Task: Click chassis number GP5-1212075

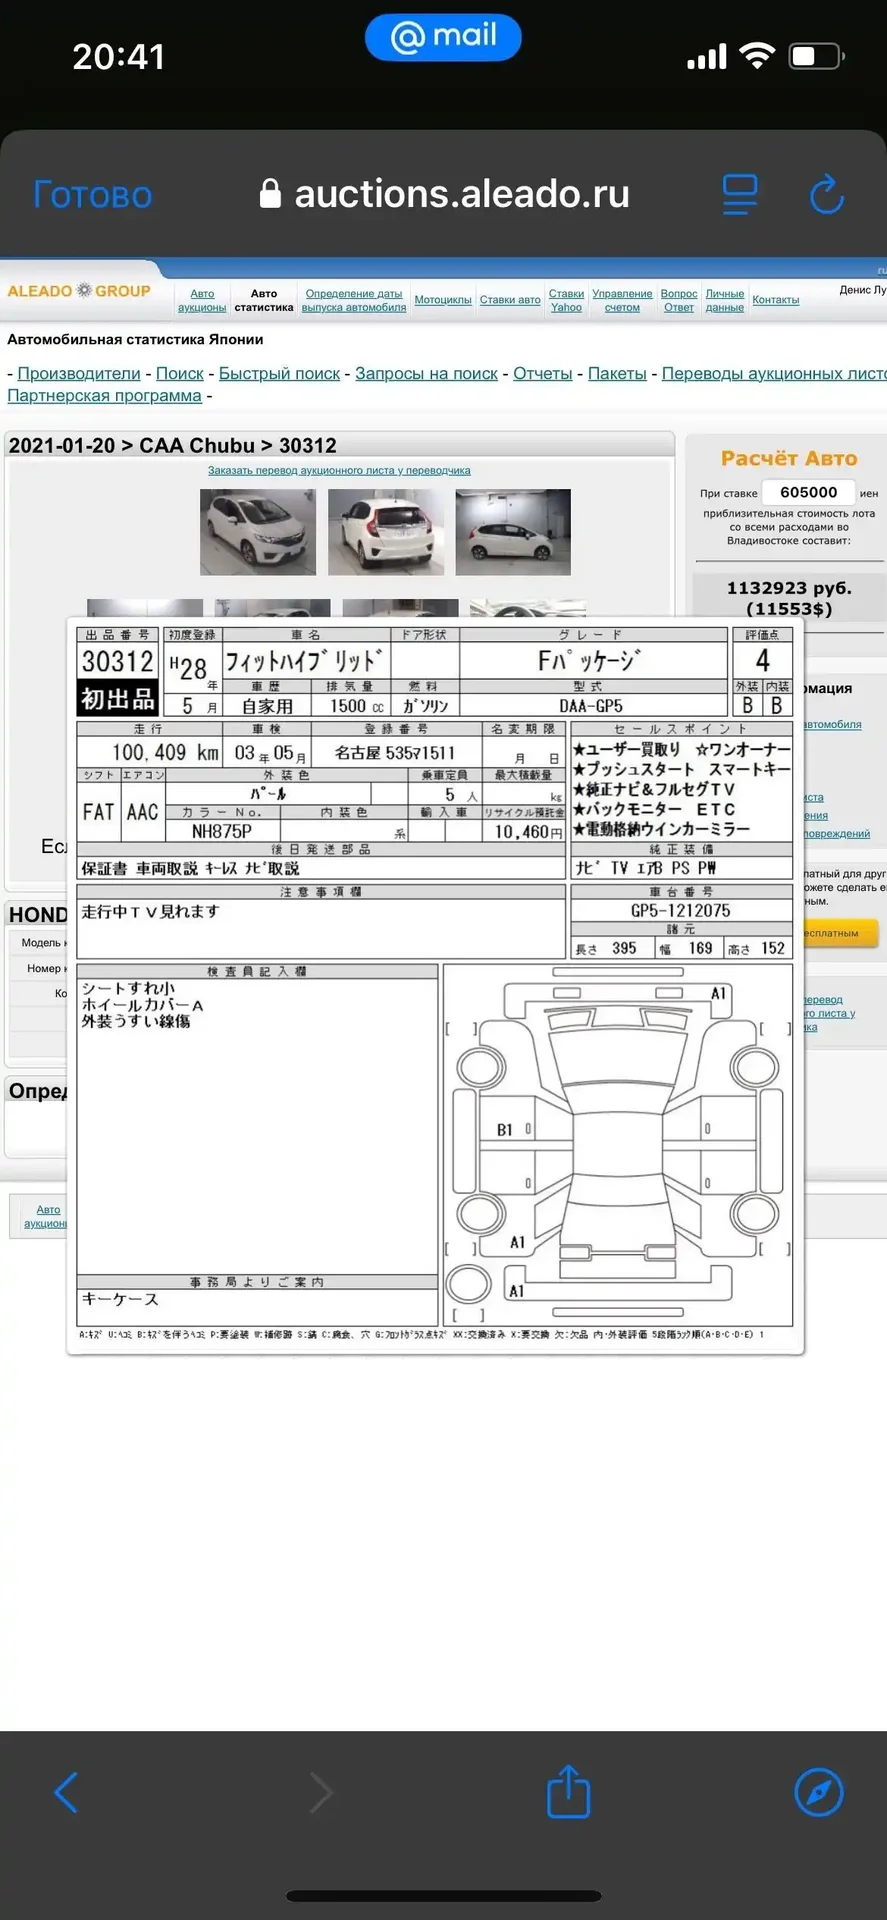Action: [680, 911]
